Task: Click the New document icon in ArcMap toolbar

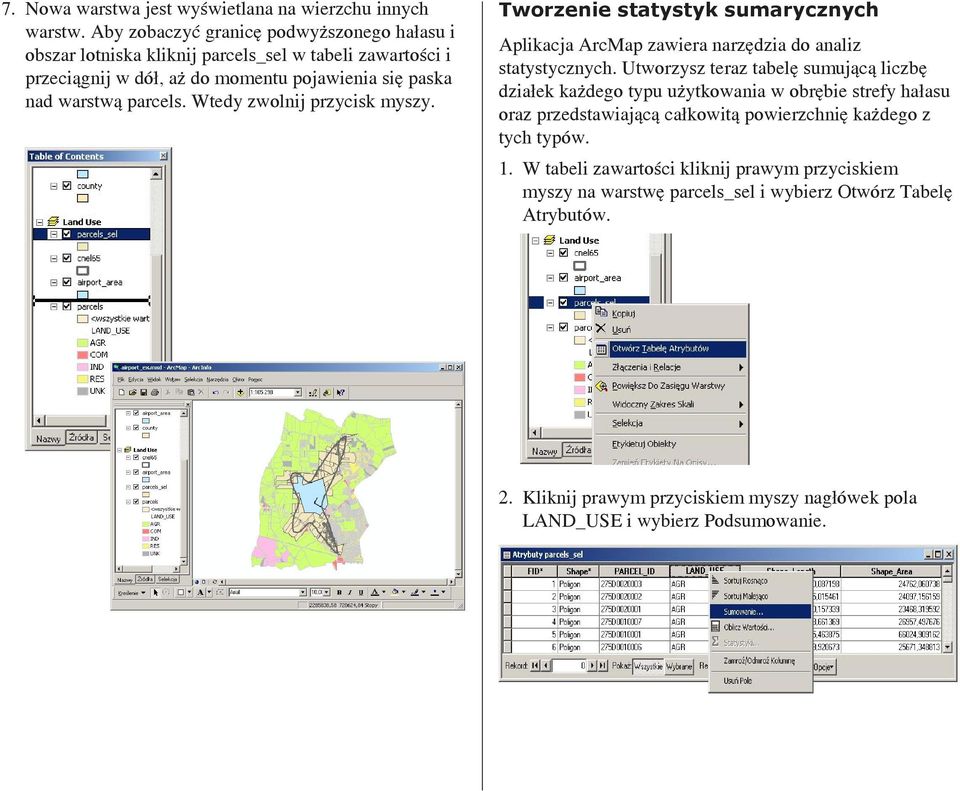Action: click(x=121, y=392)
